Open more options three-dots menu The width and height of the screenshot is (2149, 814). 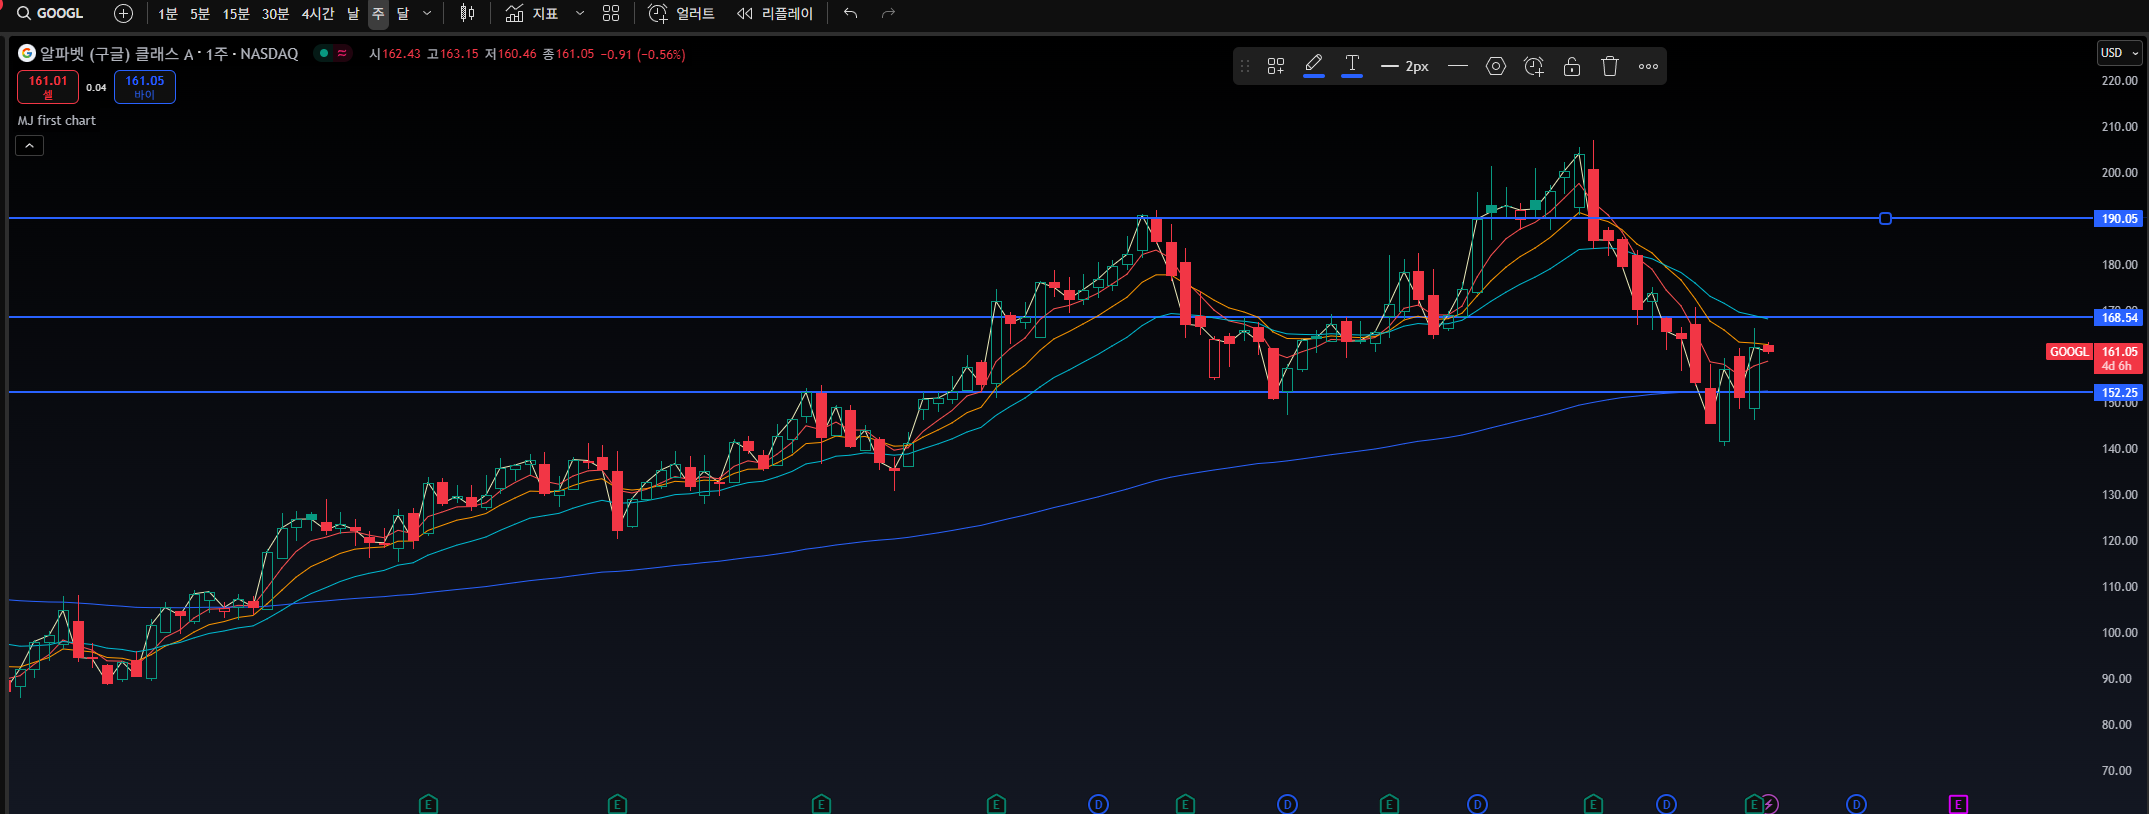tap(1648, 66)
